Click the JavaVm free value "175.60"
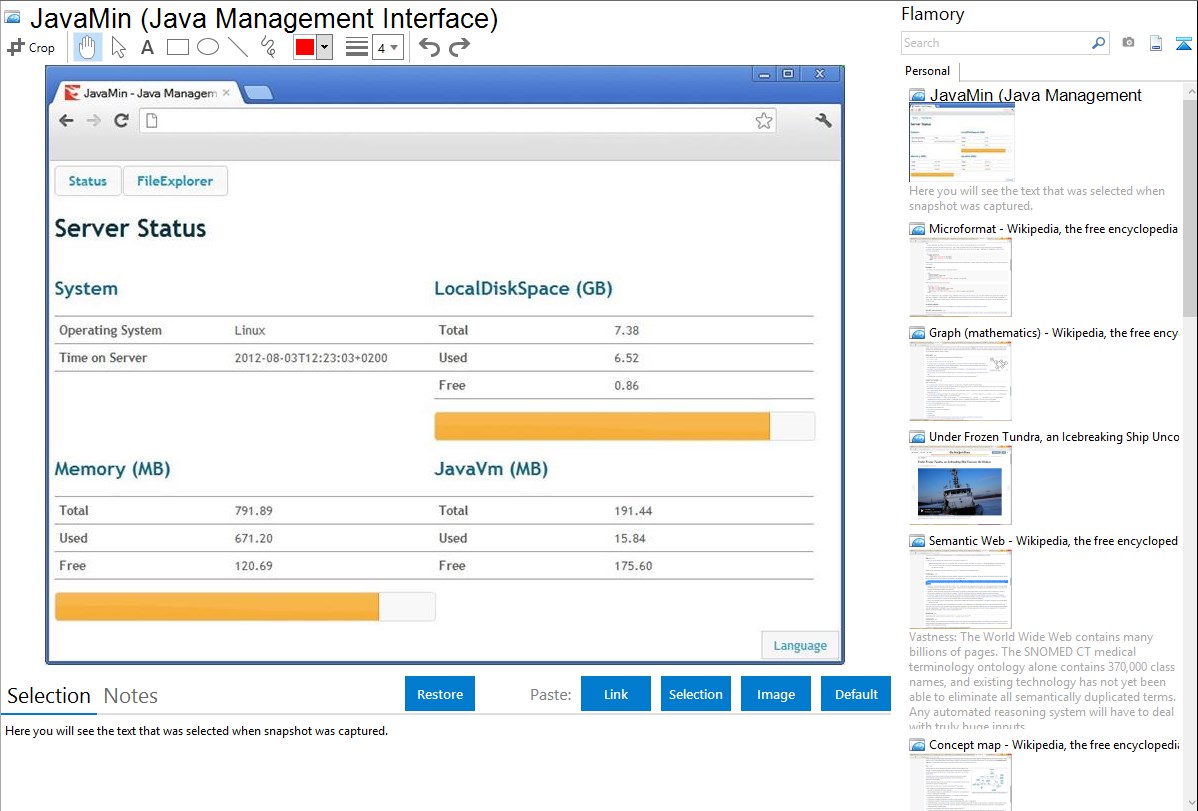 [x=633, y=566]
